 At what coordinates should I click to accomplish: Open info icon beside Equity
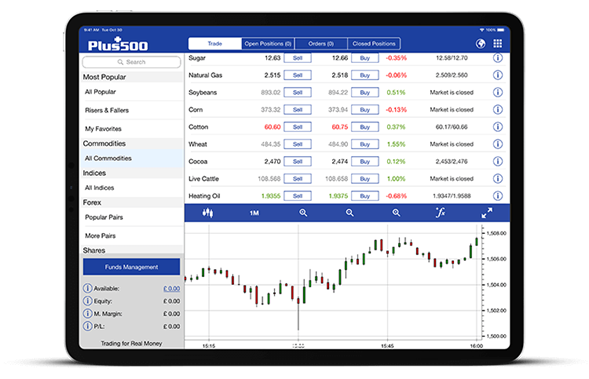87,301
